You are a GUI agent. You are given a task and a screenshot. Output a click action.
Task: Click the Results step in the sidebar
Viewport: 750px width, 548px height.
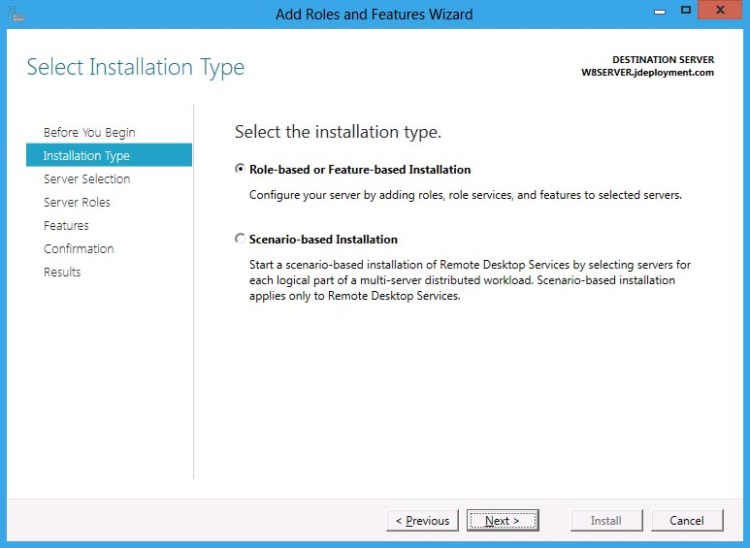pyautogui.click(x=62, y=272)
